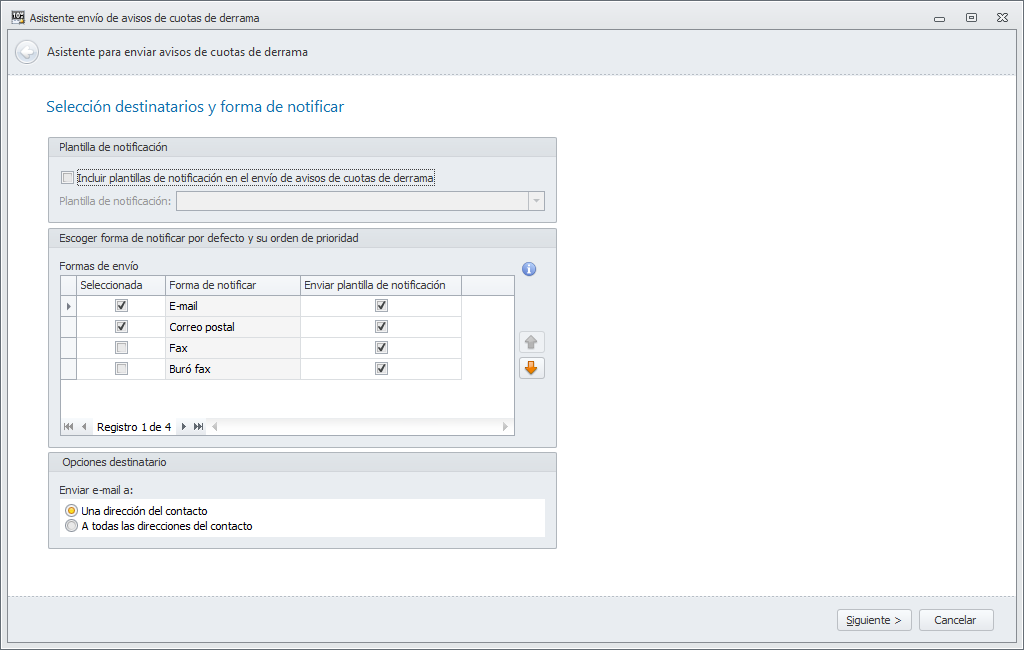
Task: Click the Cancelar button
Action: pyautogui.click(x=955, y=620)
